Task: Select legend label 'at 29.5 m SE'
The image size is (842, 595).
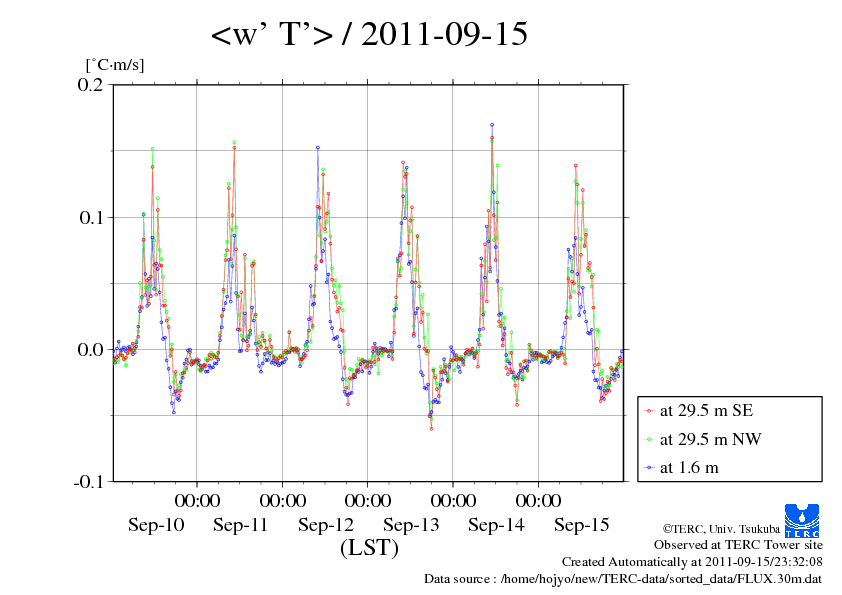Action: pyautogui.click(x=706, y=411)
